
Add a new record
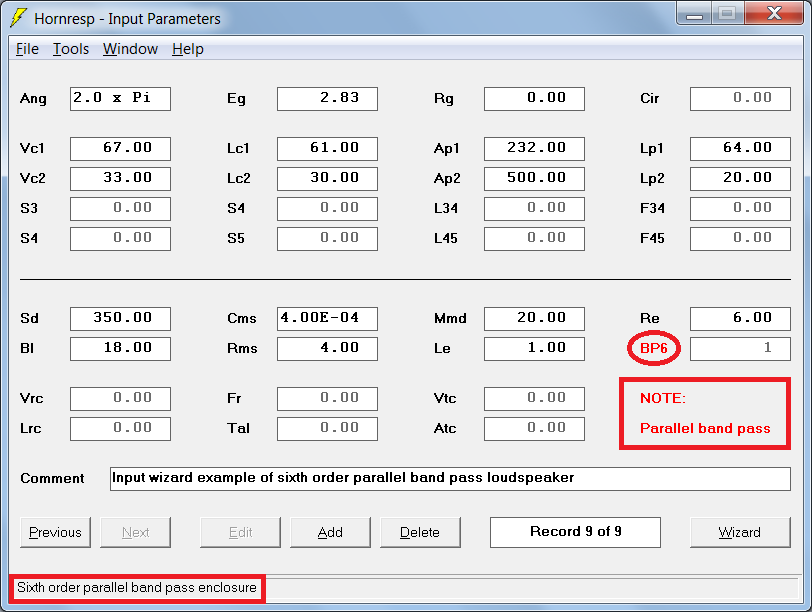tap(330, 532)
